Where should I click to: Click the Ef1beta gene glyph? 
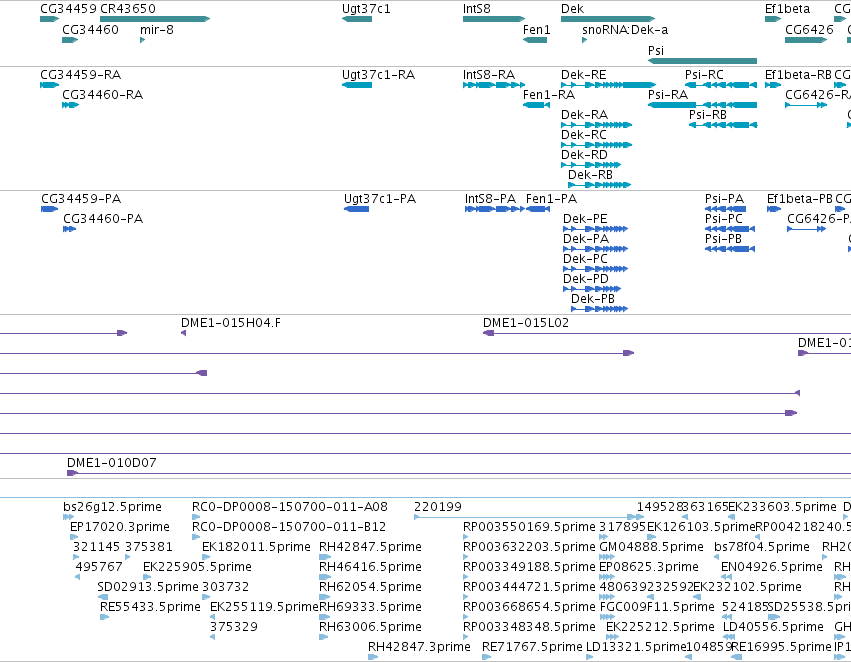coord(773,19)
